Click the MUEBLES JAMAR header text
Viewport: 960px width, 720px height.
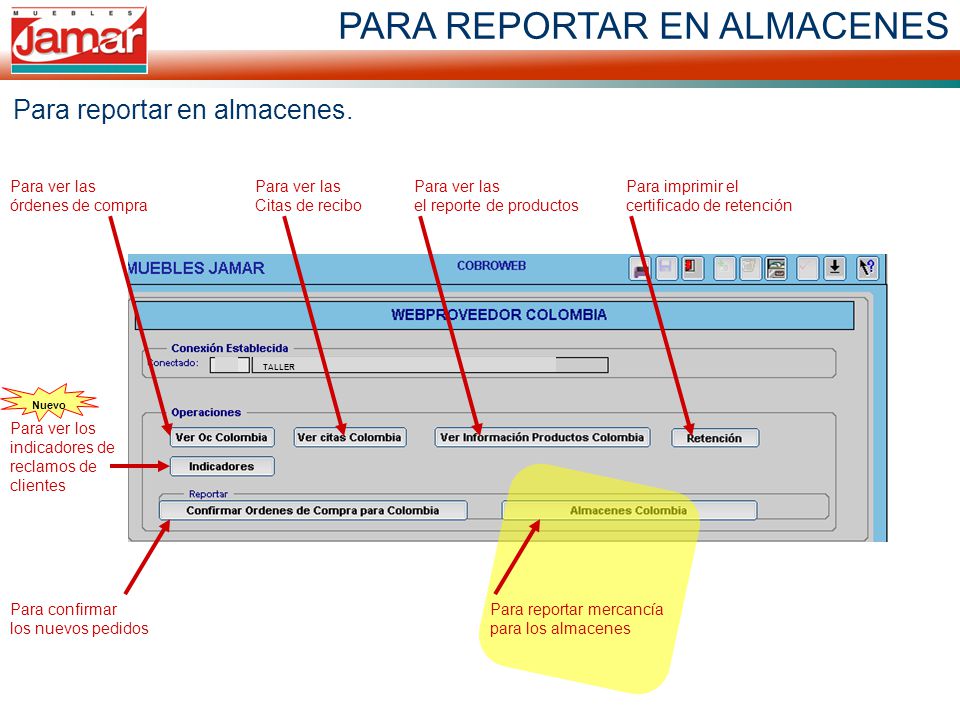pos(196,268)
